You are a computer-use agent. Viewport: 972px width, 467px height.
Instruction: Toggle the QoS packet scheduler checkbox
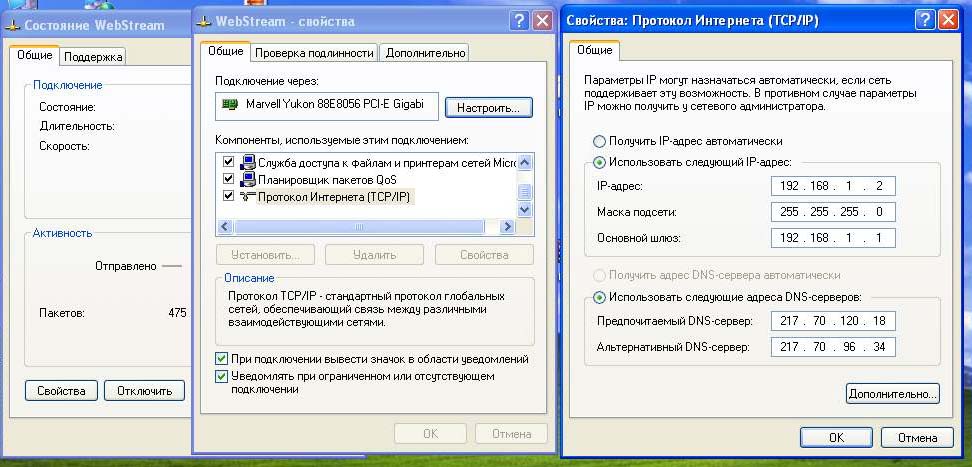click(228, 179)
